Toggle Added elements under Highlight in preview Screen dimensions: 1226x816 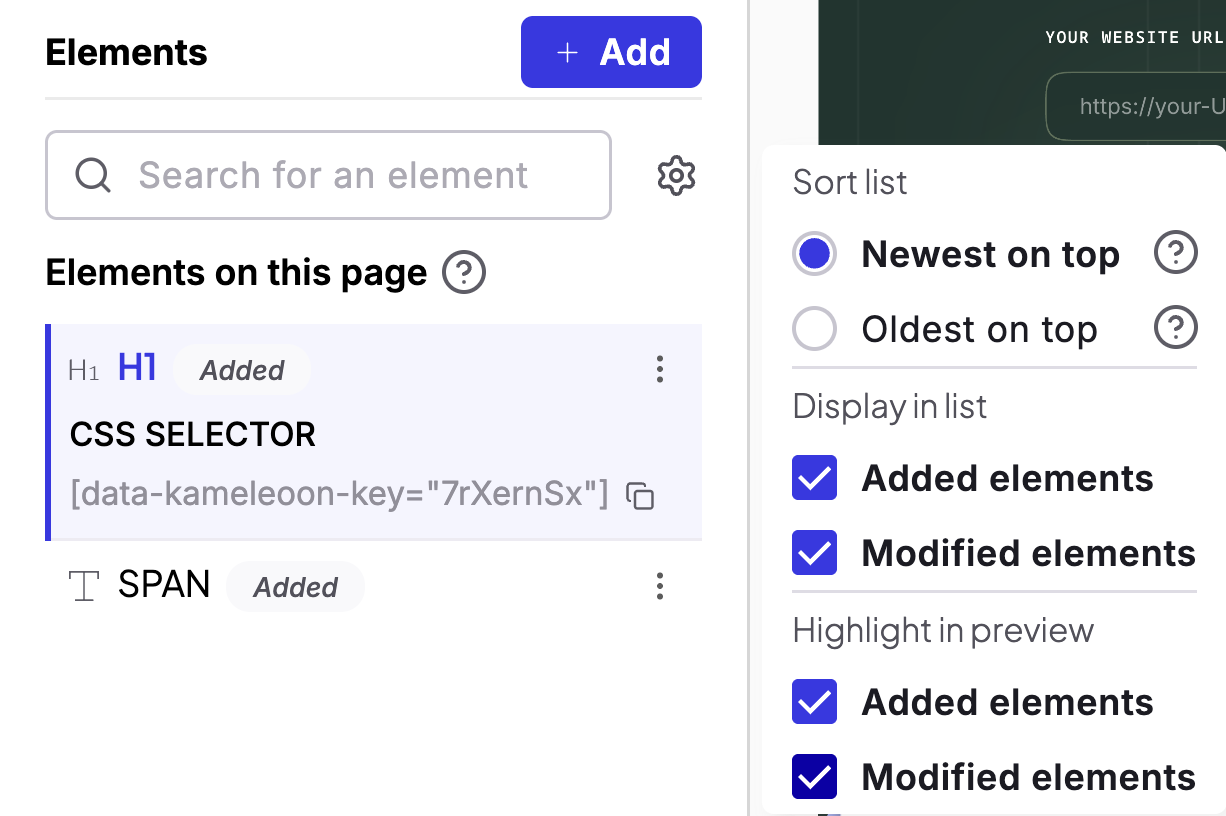pos(815,702)
